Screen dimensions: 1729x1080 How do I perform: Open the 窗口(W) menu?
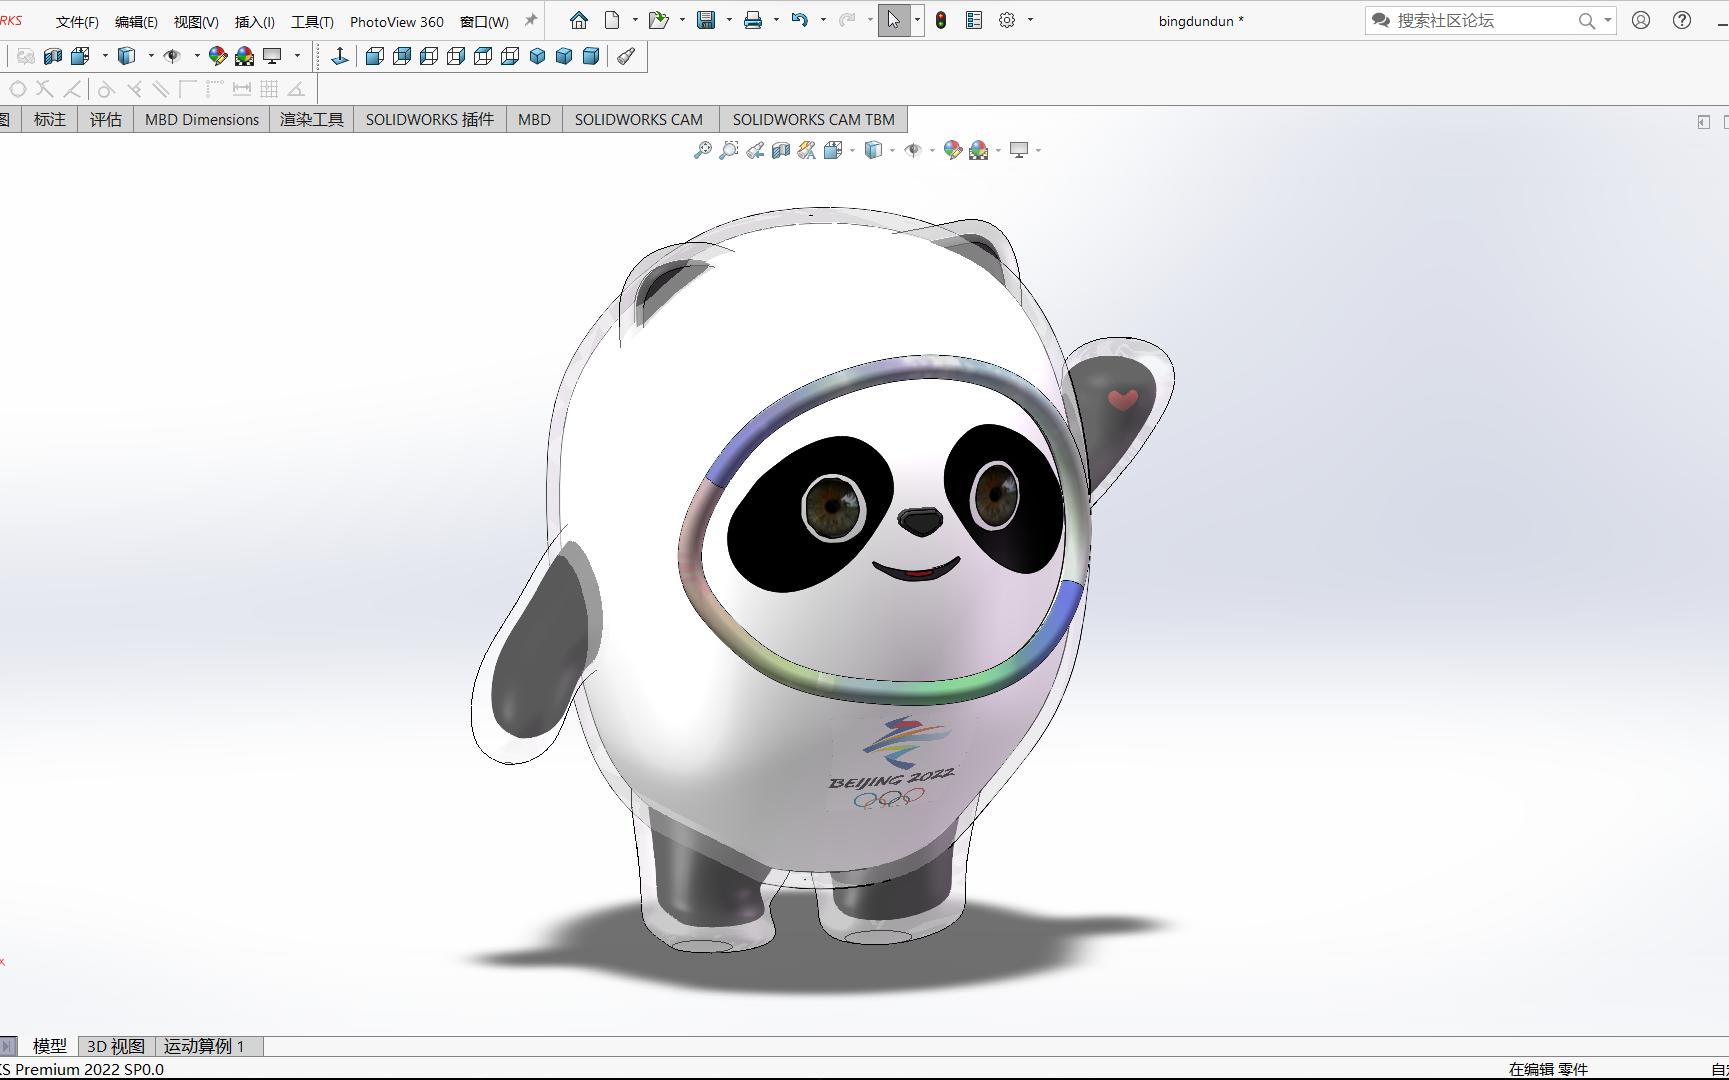click(484, 21)
